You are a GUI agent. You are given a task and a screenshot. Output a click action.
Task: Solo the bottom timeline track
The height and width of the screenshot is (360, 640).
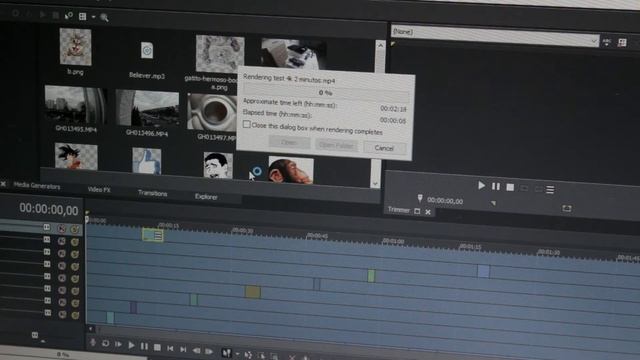75,315
